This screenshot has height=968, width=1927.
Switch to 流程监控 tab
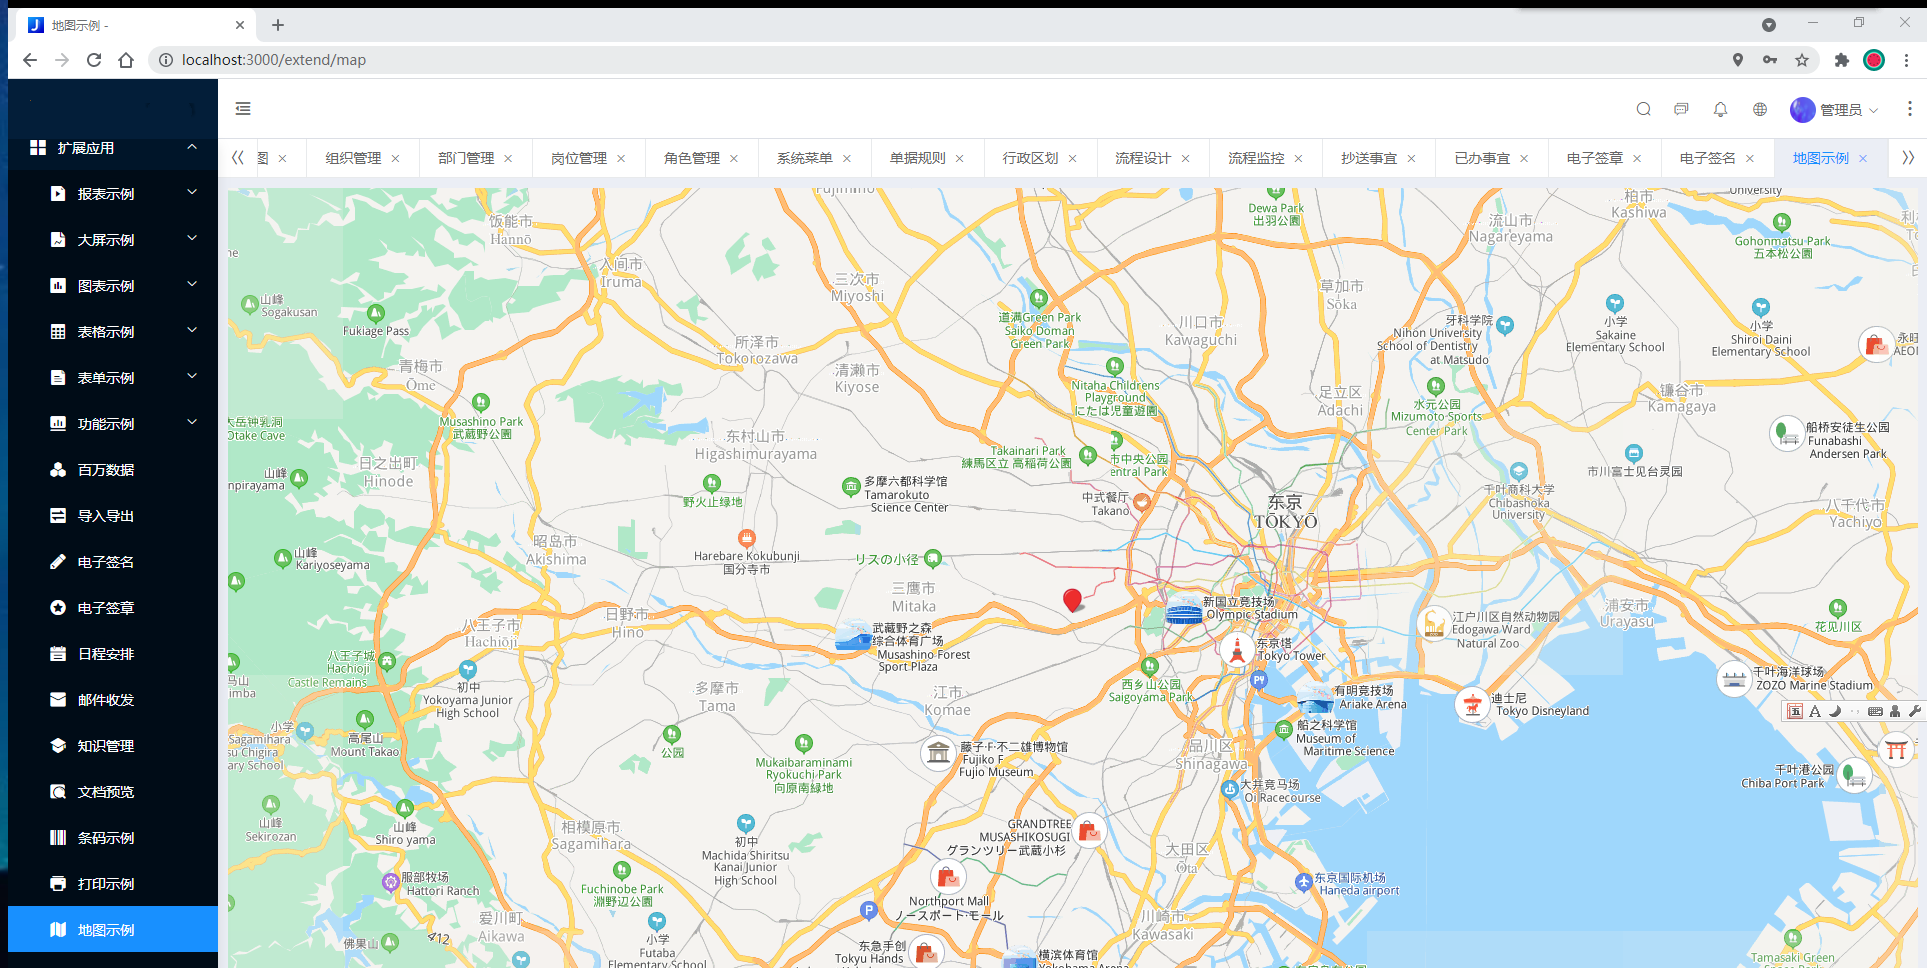click(x=1256, y=158)
